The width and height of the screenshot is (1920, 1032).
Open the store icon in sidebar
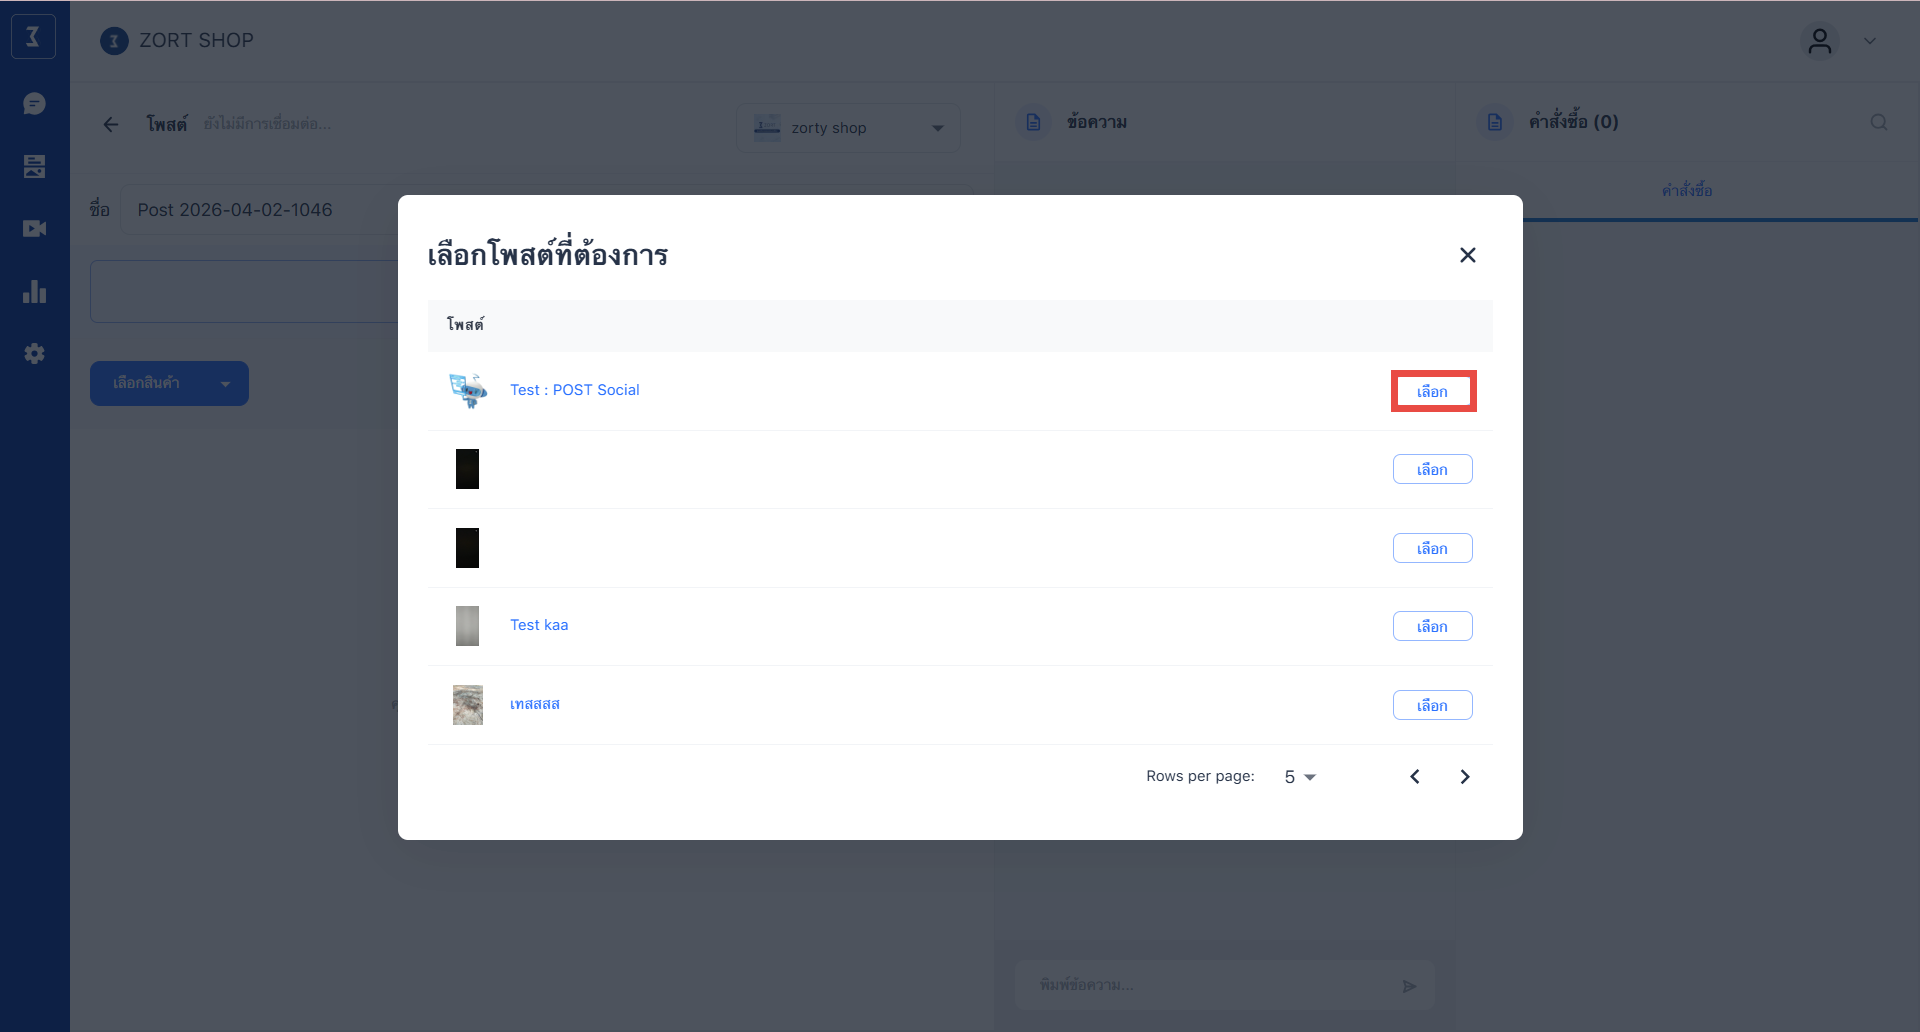click(34, 166)
